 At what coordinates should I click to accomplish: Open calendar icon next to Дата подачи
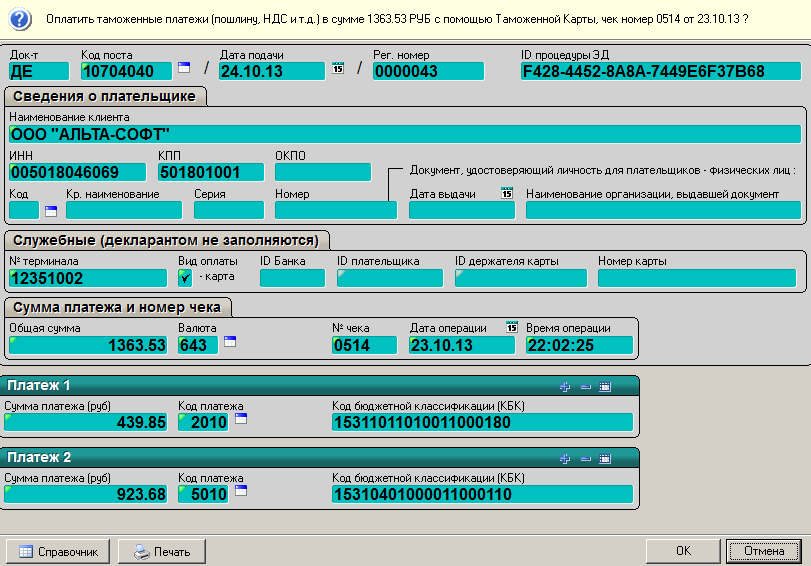point(337,69)
